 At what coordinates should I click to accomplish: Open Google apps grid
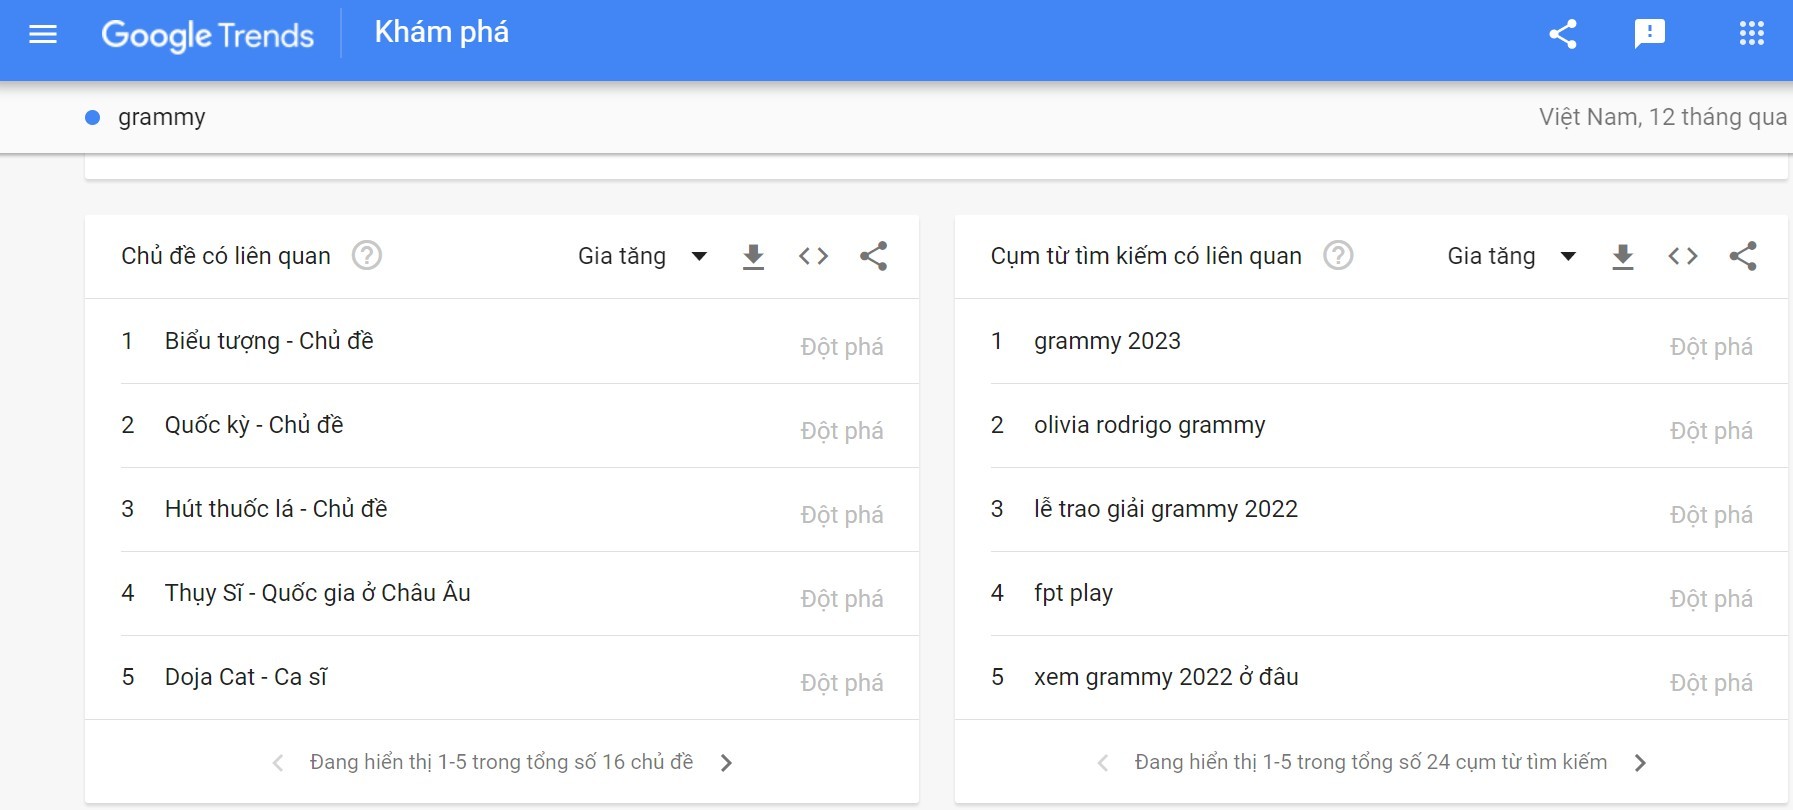pyautogui.click(x=1752, y=34)
